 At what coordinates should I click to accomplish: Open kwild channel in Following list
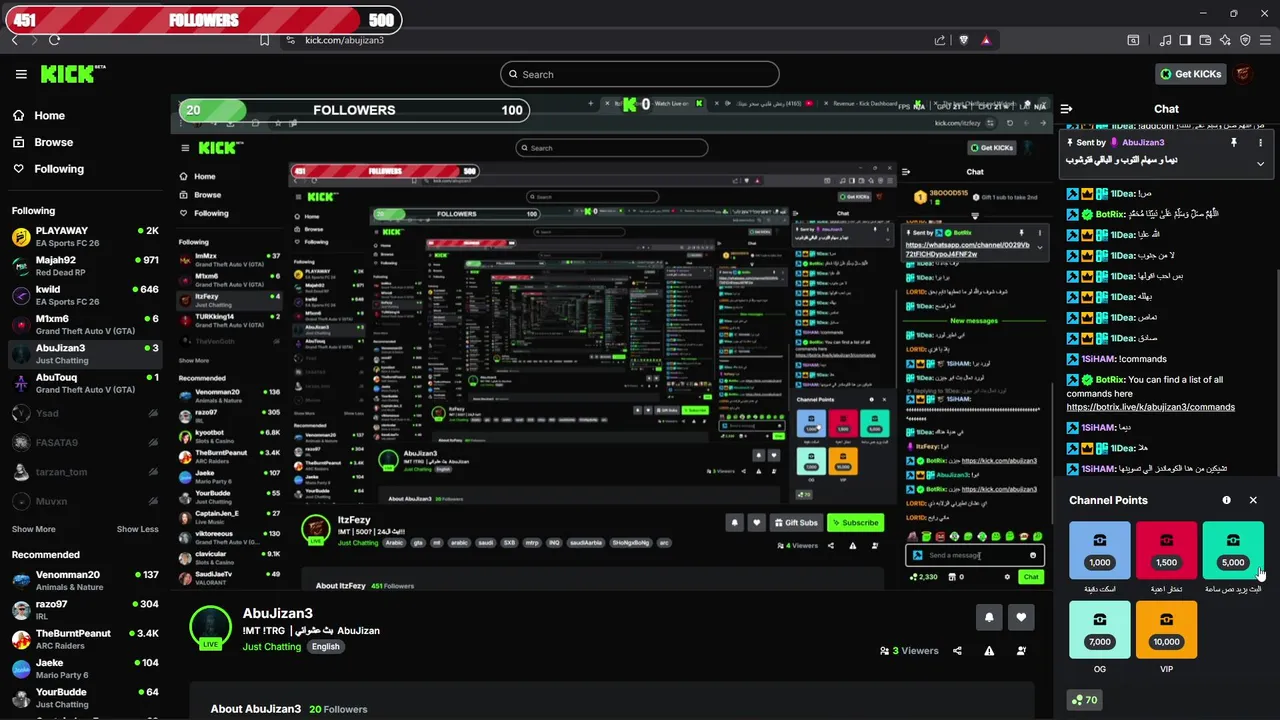click(x=85, y=295)
